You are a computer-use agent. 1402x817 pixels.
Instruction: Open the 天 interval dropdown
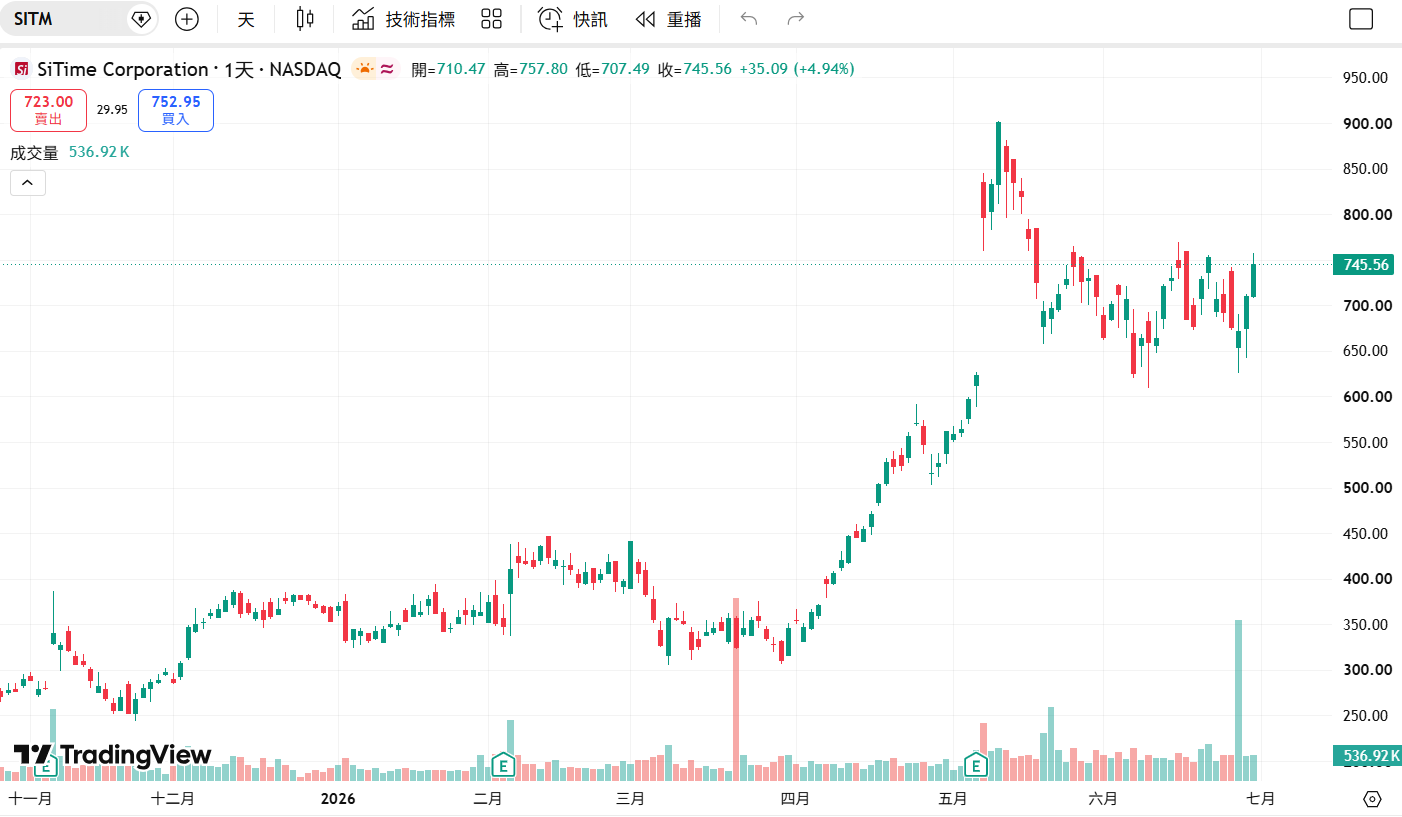coord(246,19)
